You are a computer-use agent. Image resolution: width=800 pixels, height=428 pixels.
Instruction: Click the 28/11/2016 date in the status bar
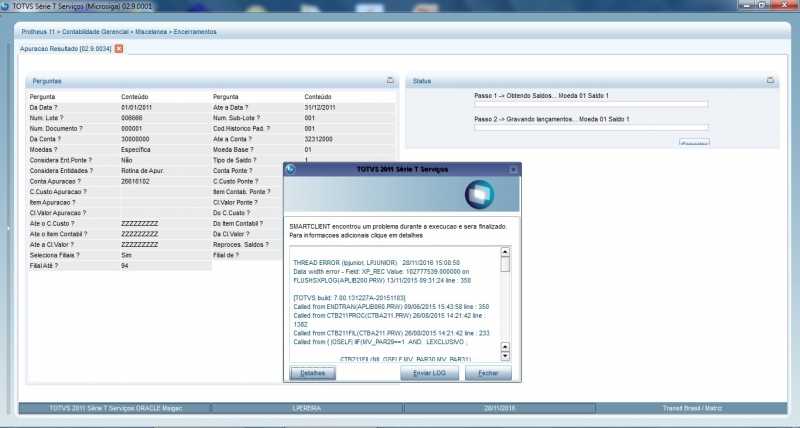tap(499, 409)
